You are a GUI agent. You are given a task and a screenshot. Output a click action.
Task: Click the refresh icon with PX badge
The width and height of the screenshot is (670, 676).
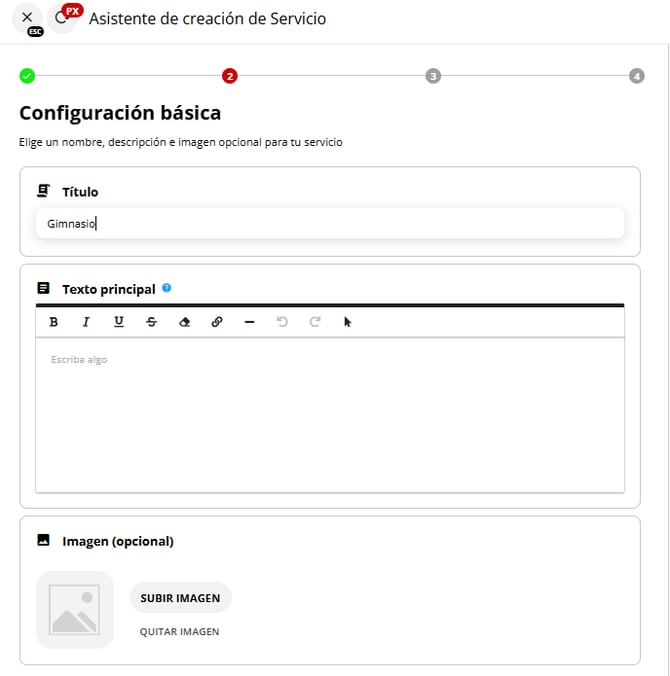point(62,17)
